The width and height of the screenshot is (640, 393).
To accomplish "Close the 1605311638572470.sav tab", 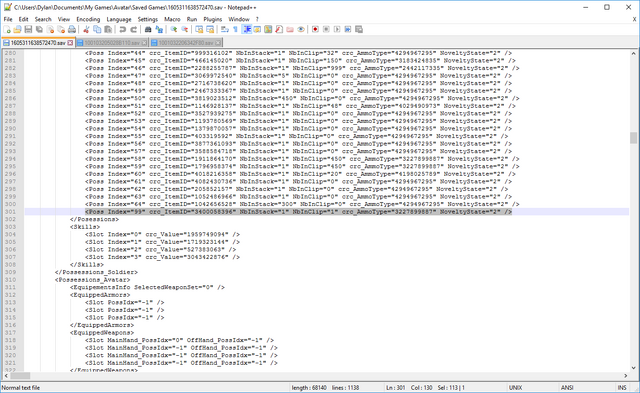I will click(70, 42).
